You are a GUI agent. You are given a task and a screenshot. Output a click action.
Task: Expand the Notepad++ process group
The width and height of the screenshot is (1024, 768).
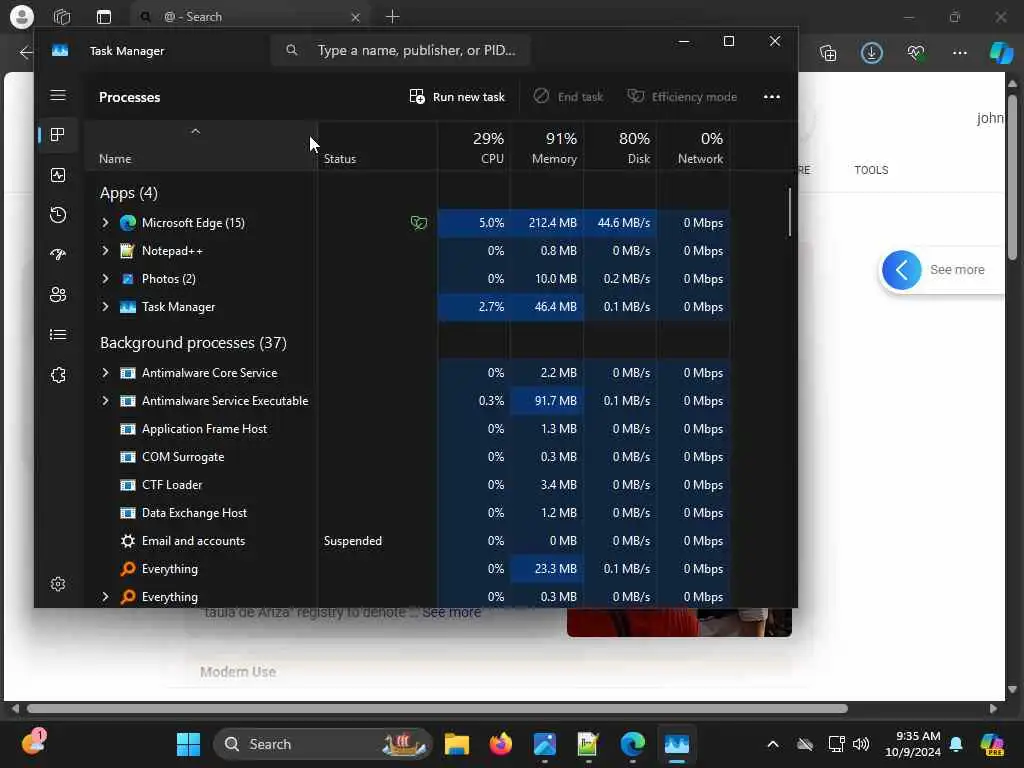[105, 251]
